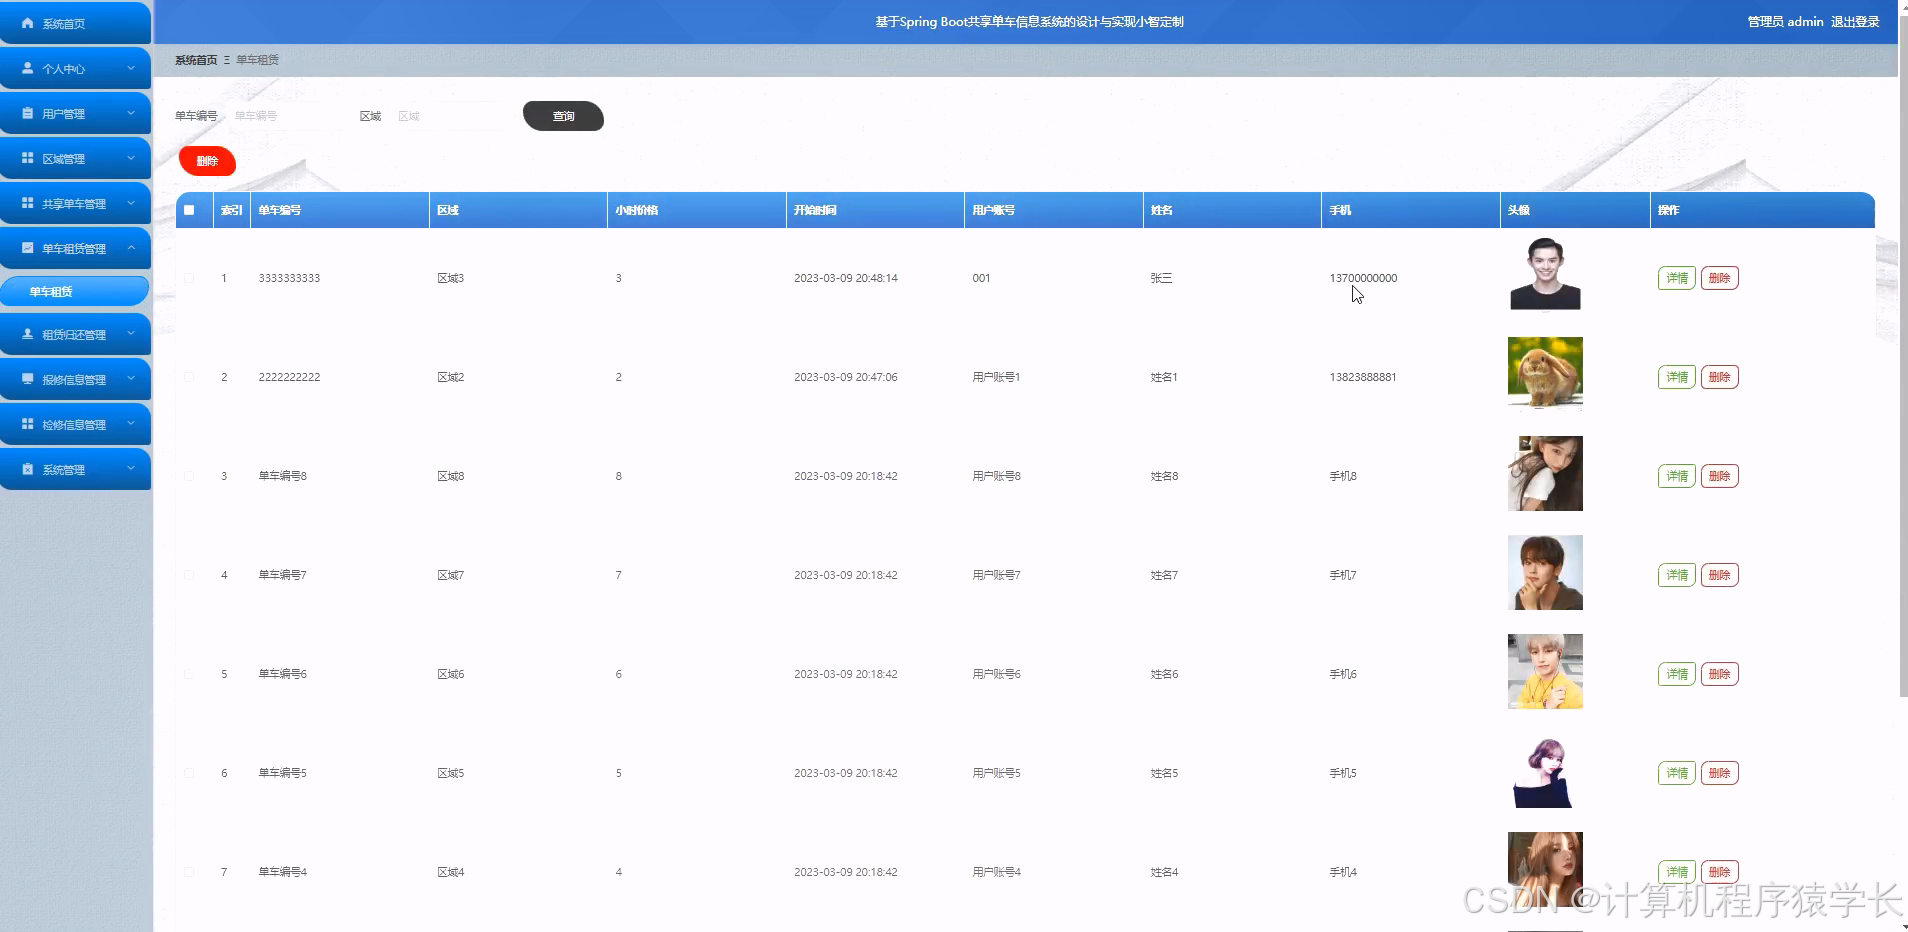Click the rabbit avatar for 姓名1

coord(1545,373)
